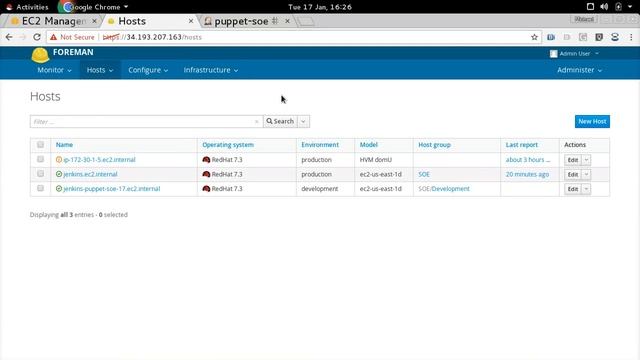Open Activities overview
This screenshot has height=360, width=640.
(x=27, y=7)
